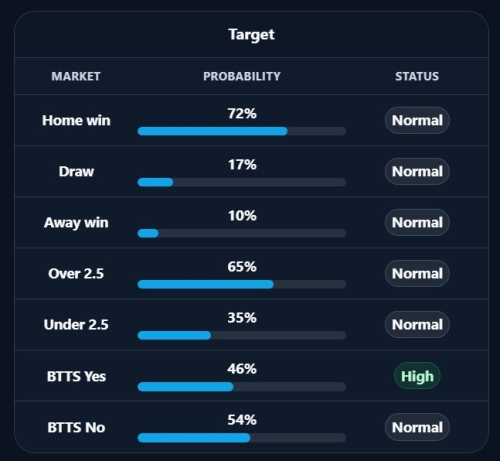Sort by the MARKET column header

point(76,76)
